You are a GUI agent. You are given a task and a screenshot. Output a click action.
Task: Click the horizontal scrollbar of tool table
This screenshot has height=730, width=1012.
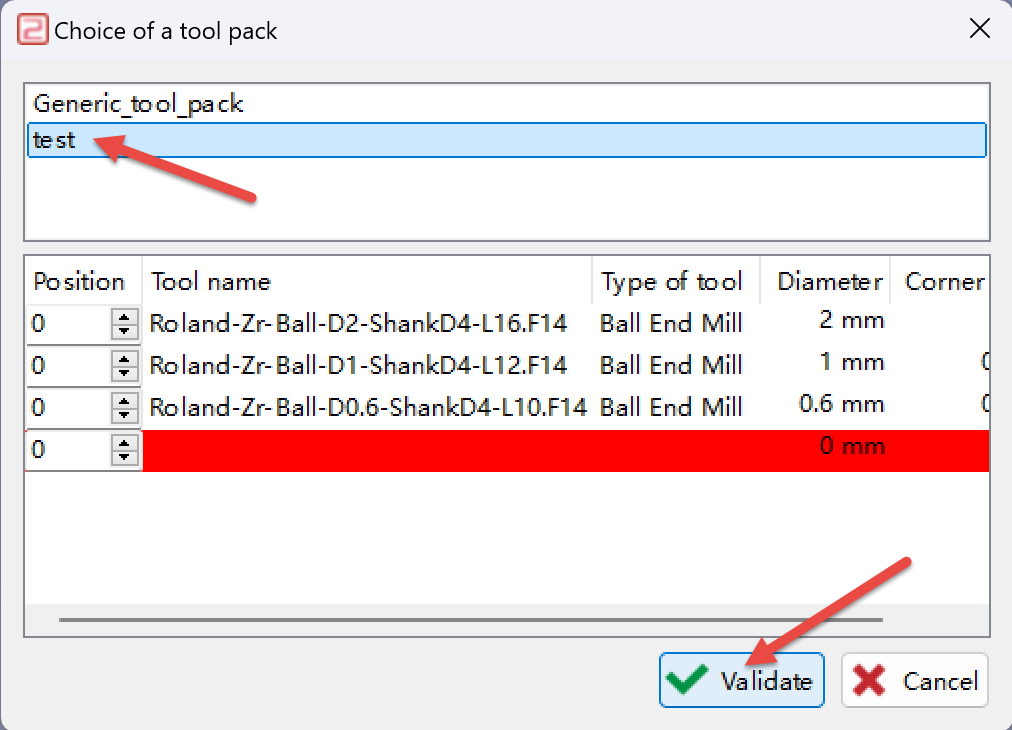click(471, 620)
